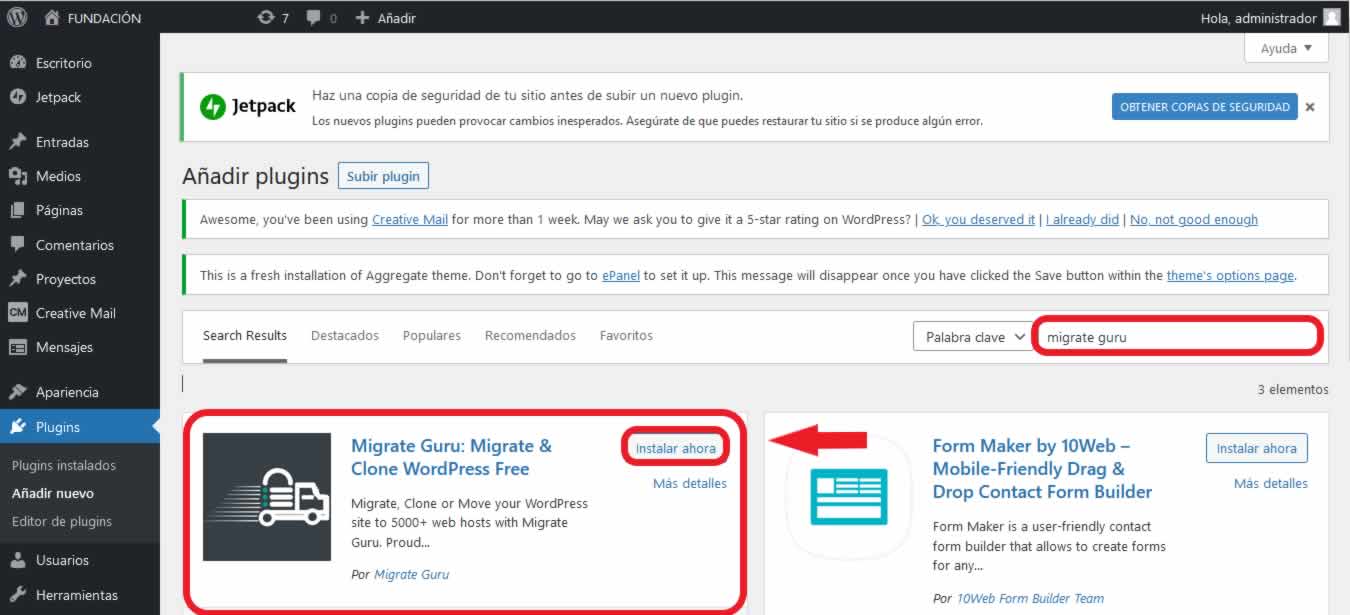Open Jetpack from the sidebar menu
Screen dimensions: 1350x615
(58, 97)
